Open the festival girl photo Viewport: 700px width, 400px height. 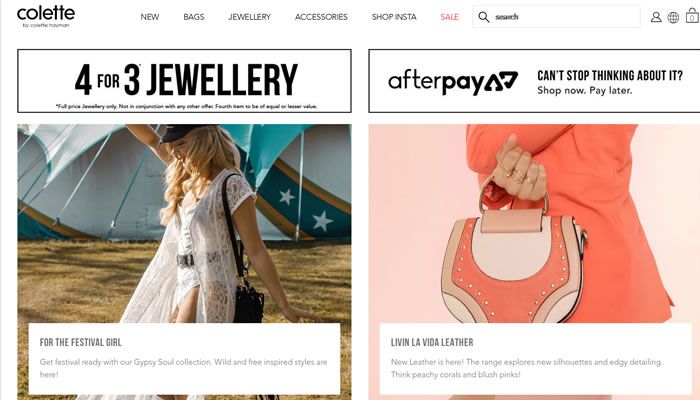click(184, 223)
